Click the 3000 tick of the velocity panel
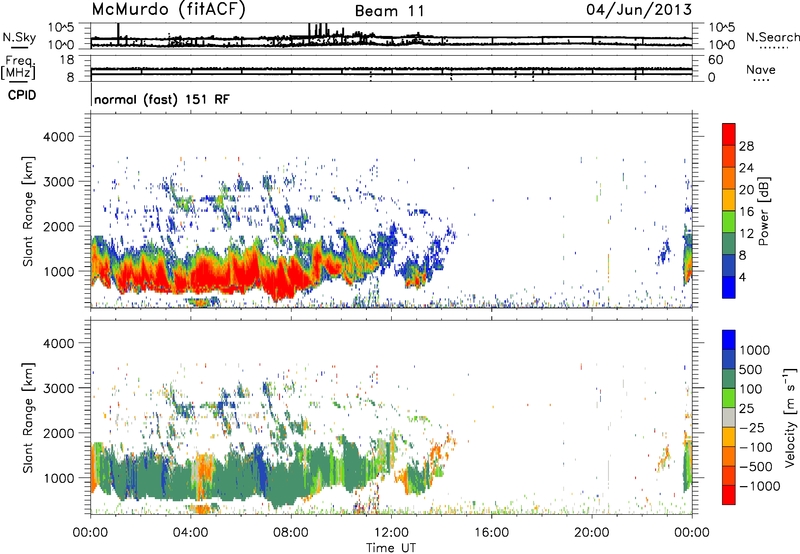Viewport: 800px width, 554px height. coord(59,388)
